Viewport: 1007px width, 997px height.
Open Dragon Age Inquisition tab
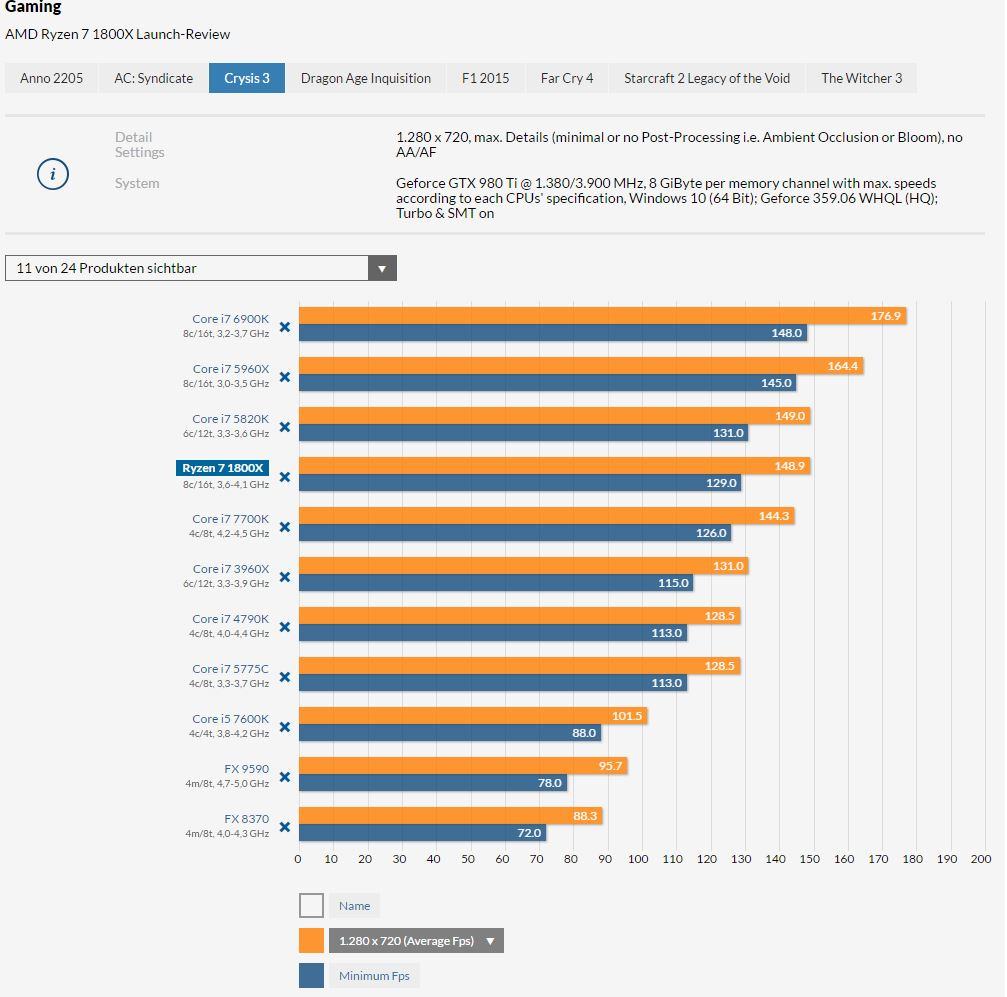coord(365,78)
